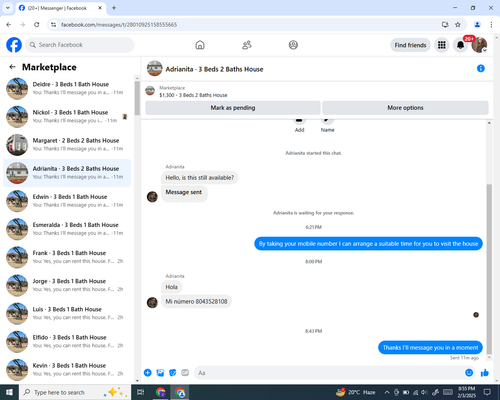Screen dimensions: 500x400
Task: Click the Find friends button
Action: (x=410, y=45)
